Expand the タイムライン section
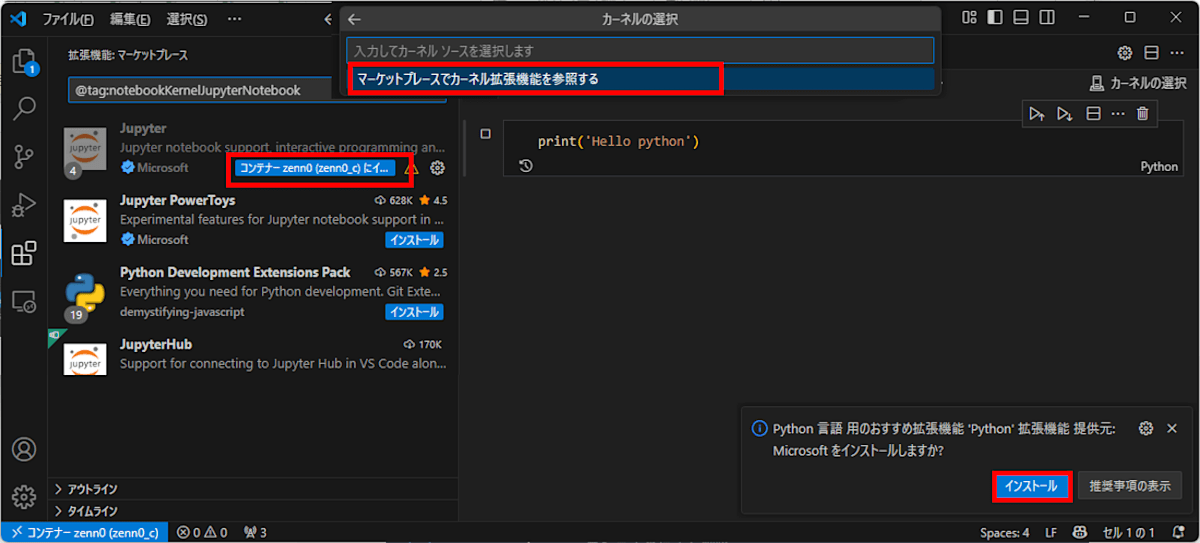1200x543 pixels. point(253,511)
